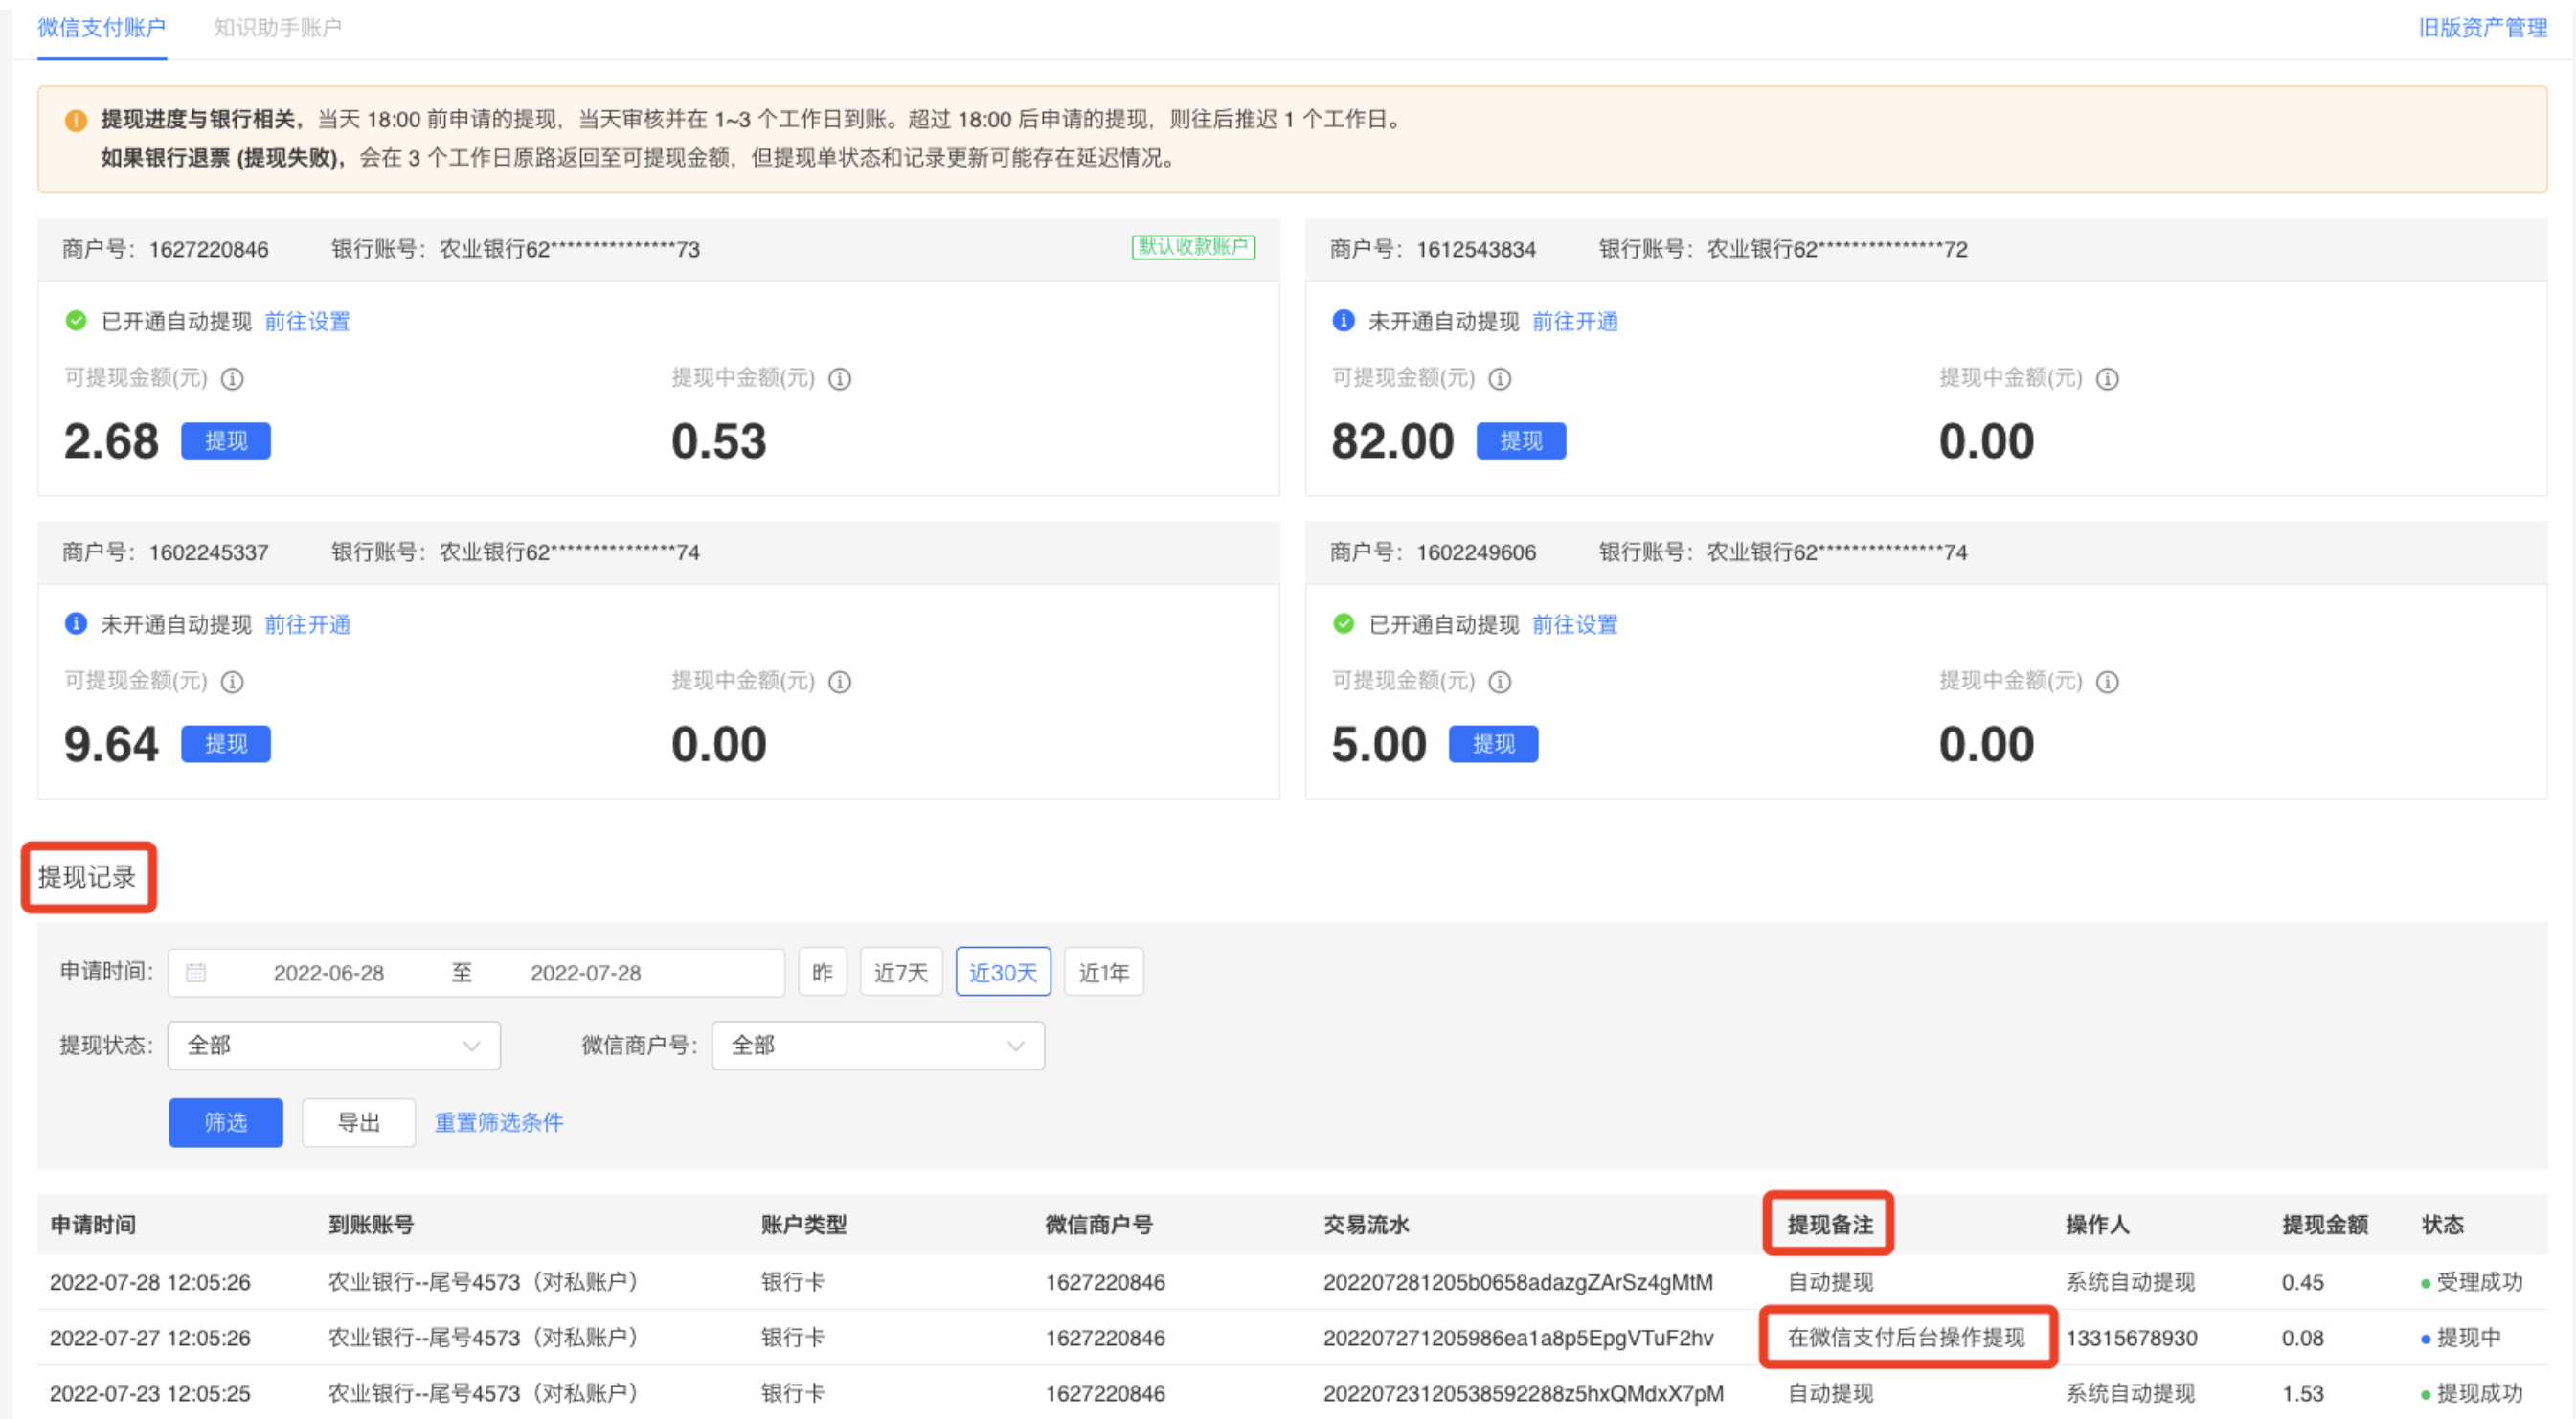Image resolution: width=2576 pixels, height=1419 pixels.
Task: Select 近30天 quick date range
Action: click(x=1003, y=972)
